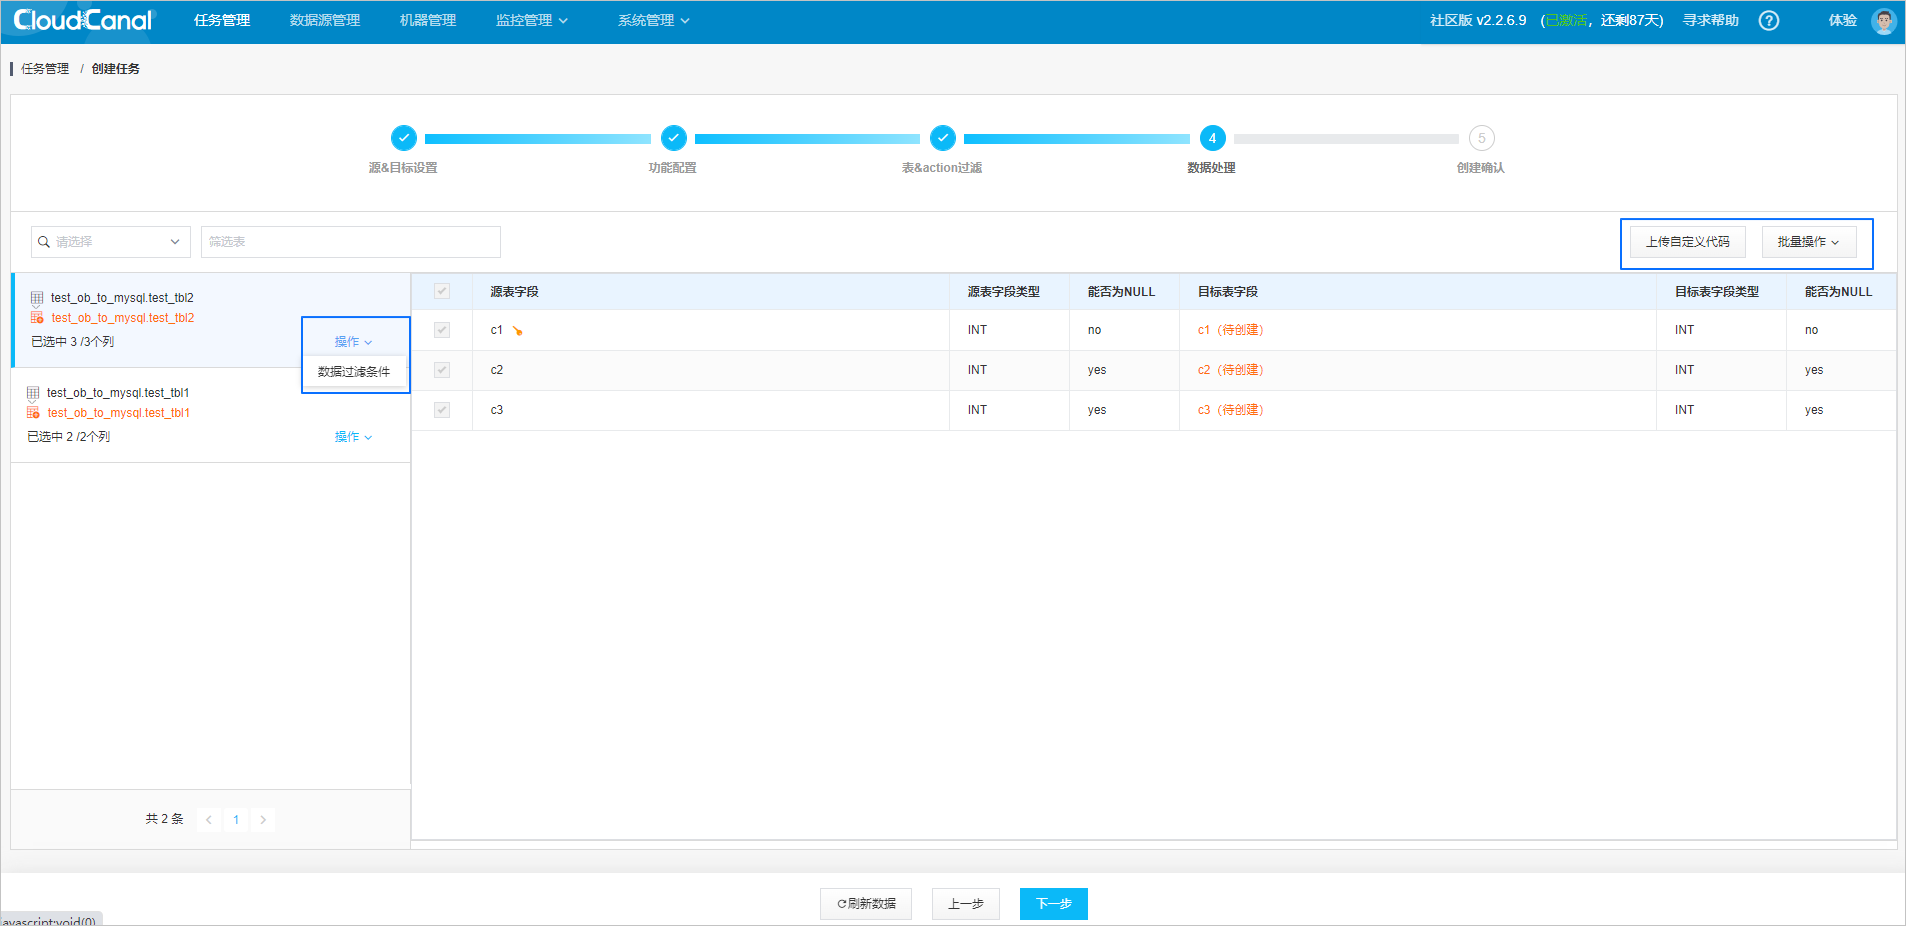
Task: Click the 下一步 button to proceed
Action: coord(1053,903)
